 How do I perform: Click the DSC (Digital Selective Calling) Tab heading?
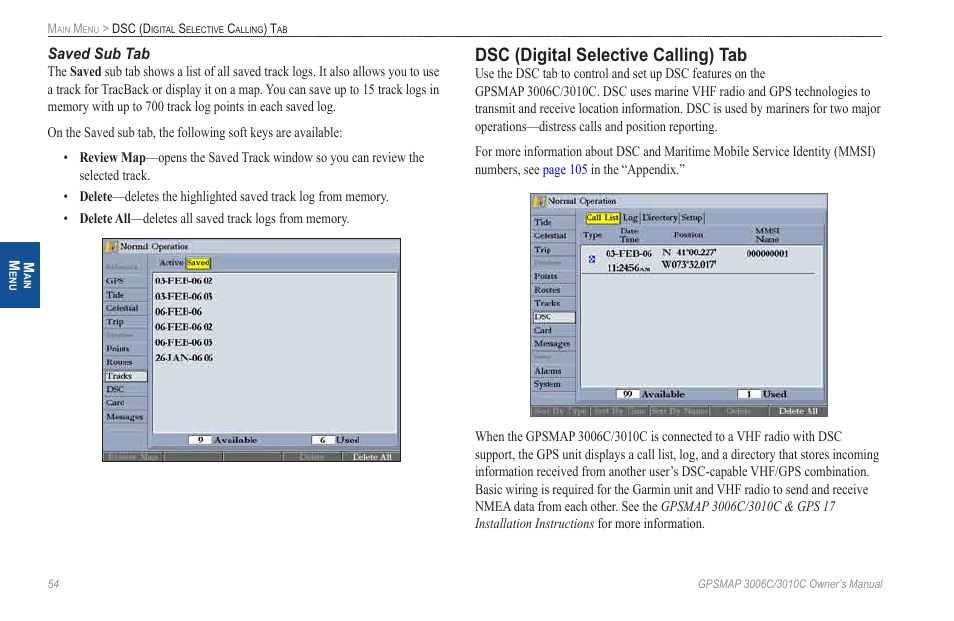[610, 55]
